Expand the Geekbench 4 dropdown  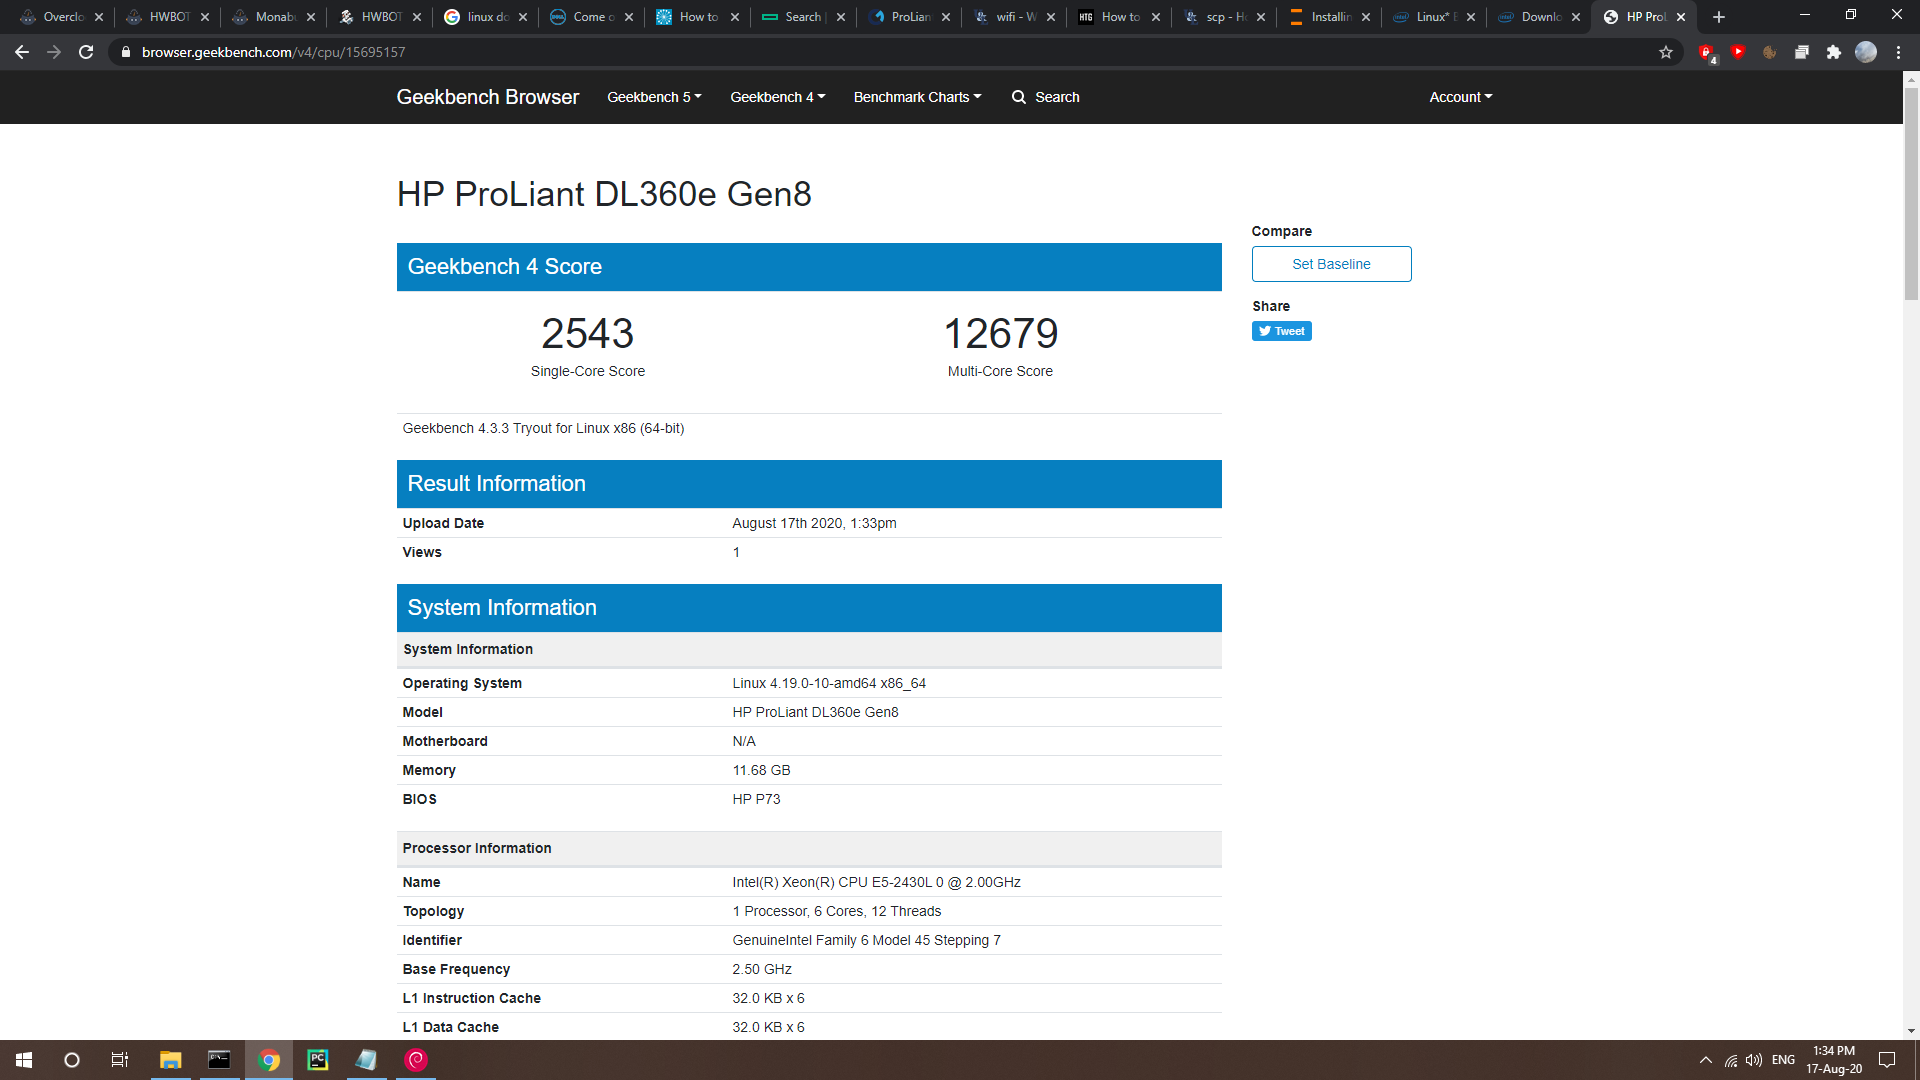(x=777, y=97)
